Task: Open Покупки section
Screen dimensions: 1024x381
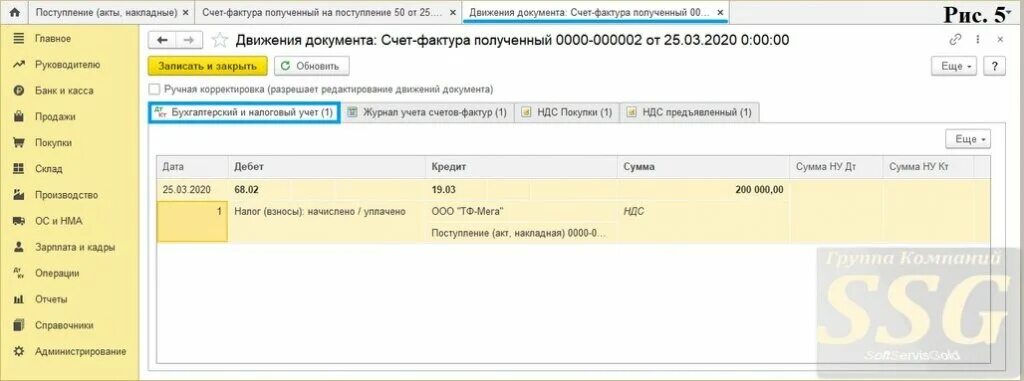Action: tap(54, 142)
